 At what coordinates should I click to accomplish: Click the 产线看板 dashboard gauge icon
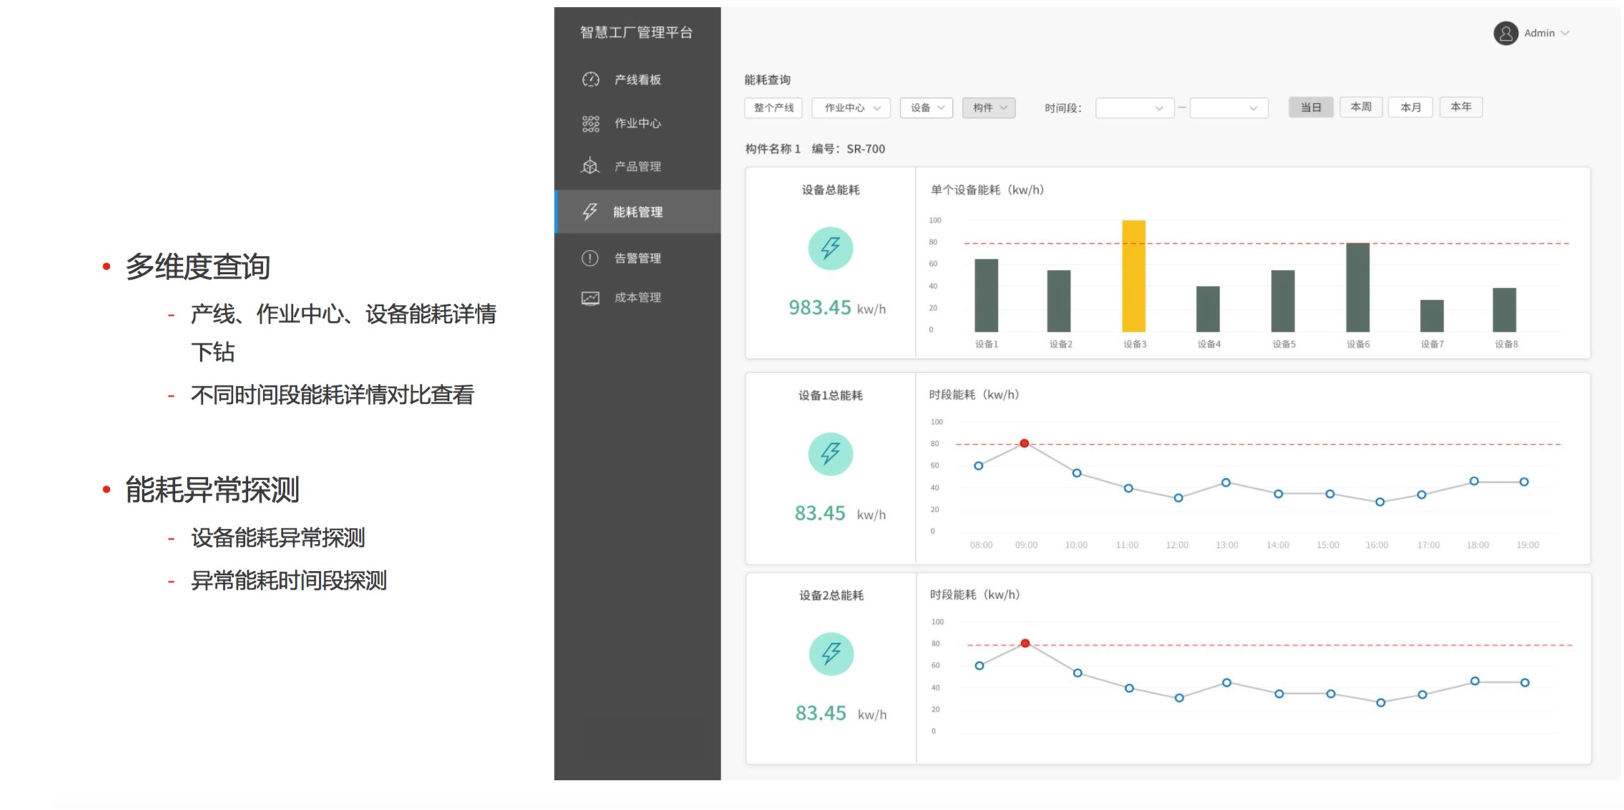tap(591, 79)
